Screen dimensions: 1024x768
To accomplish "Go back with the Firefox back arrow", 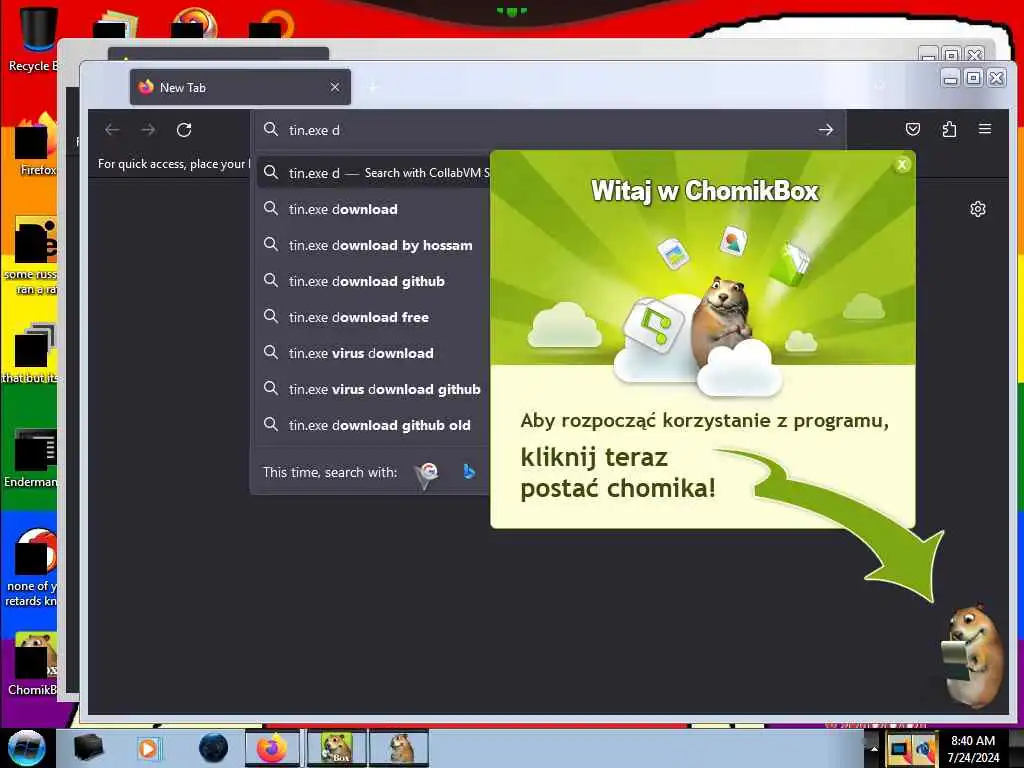I will coord(112,130).
